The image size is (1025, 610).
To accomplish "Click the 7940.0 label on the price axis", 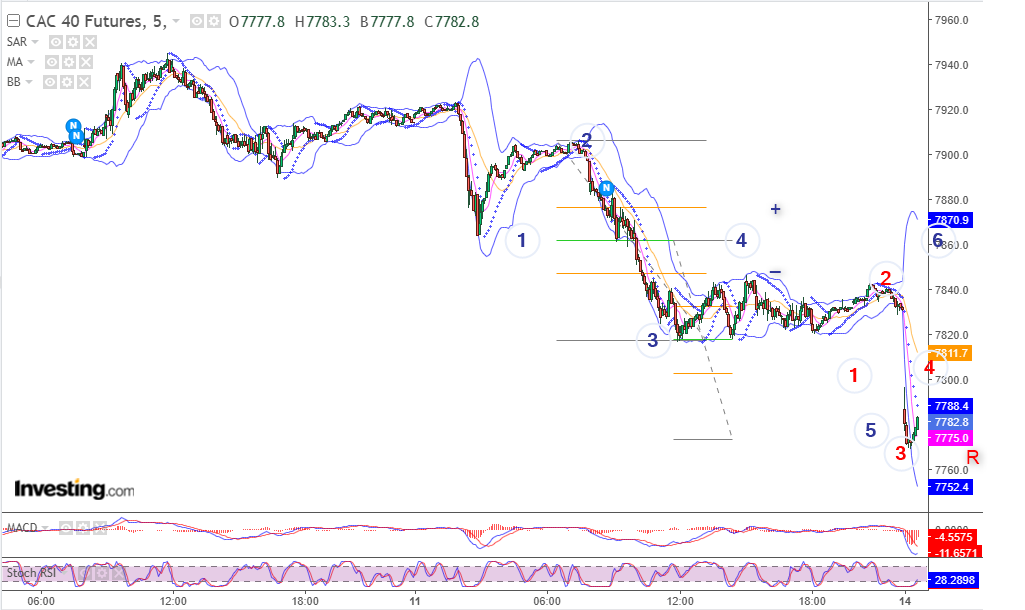I will click(x=952, y=65).
